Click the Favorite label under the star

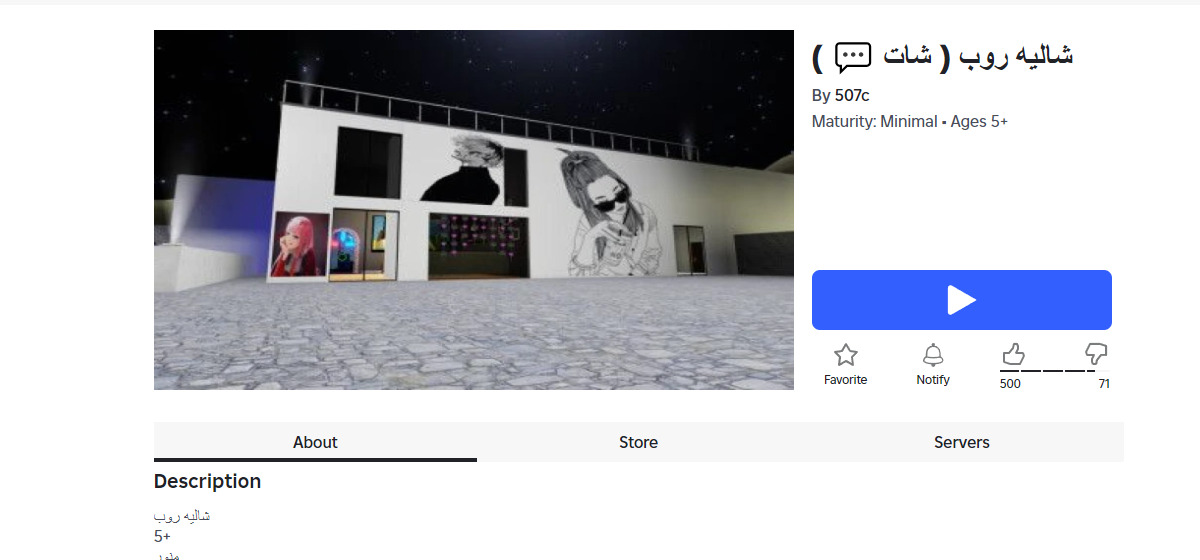click(x=846, y=380)
